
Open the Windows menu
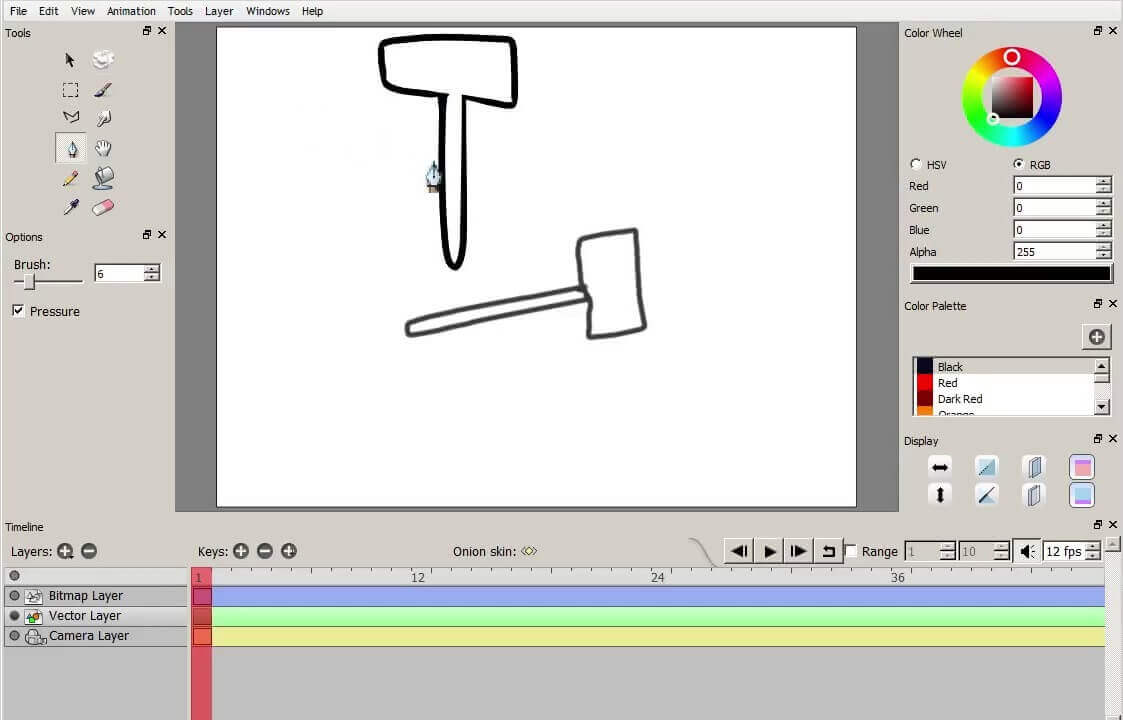point(268,11)
